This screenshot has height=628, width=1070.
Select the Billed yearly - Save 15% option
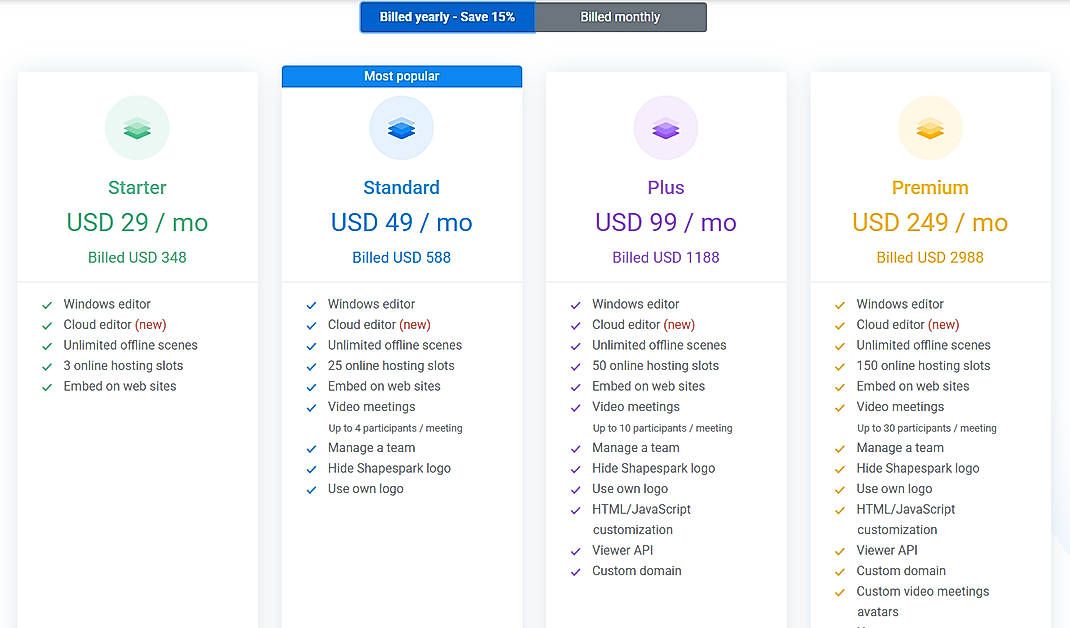pos(447,17)
